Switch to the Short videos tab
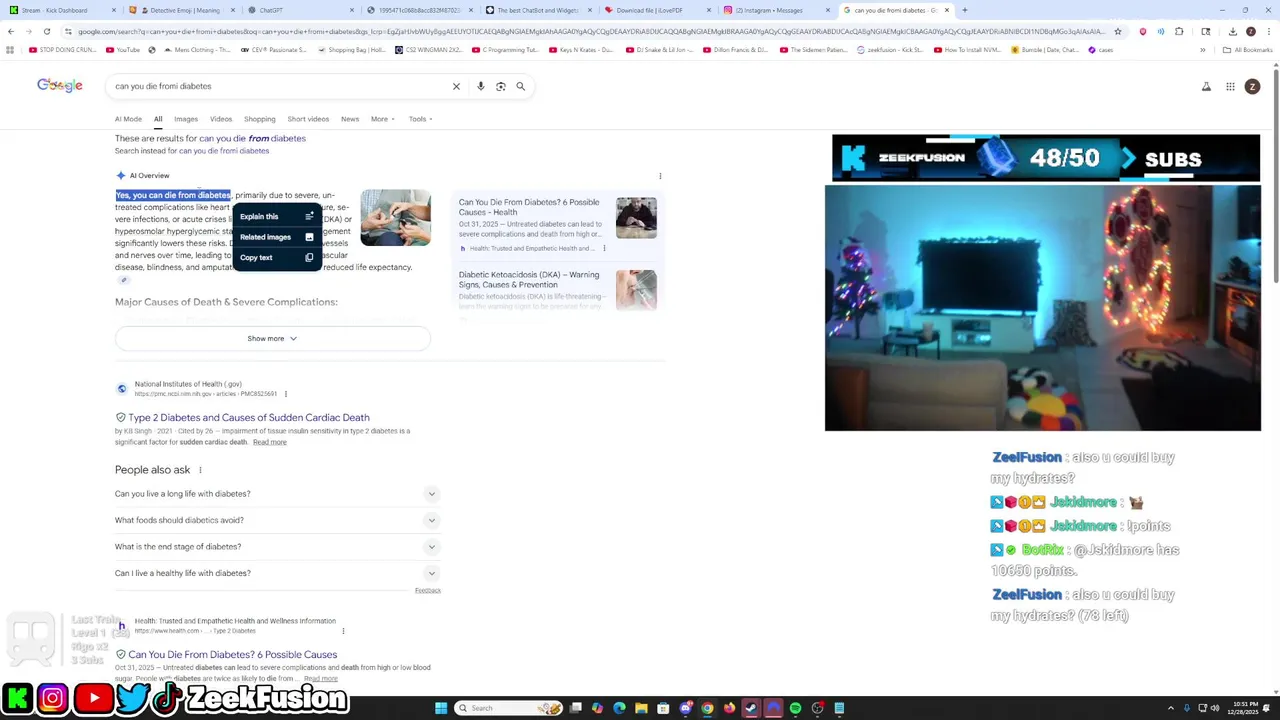 (308, 119)
